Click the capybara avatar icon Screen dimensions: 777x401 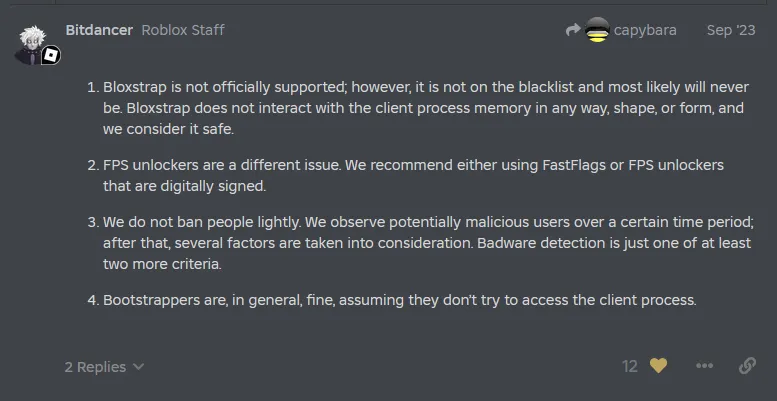click(597, 30)
